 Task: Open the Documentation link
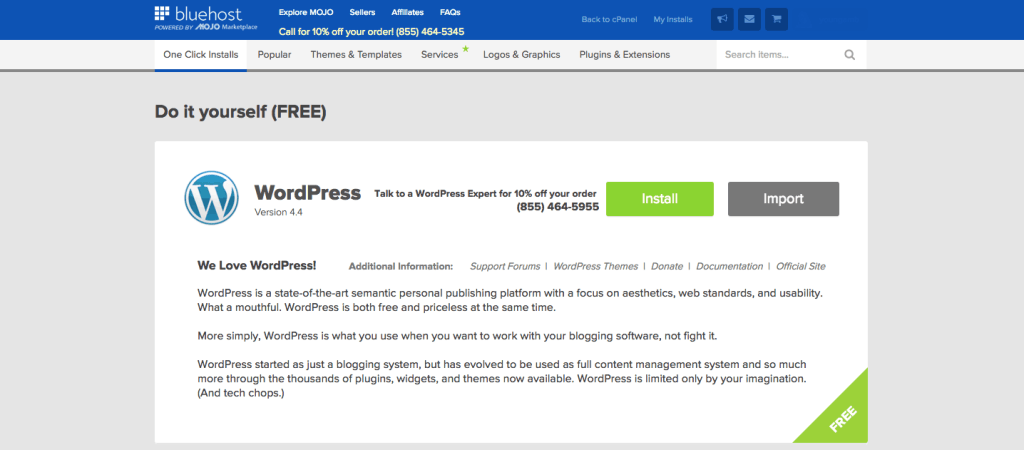[729, 266]
